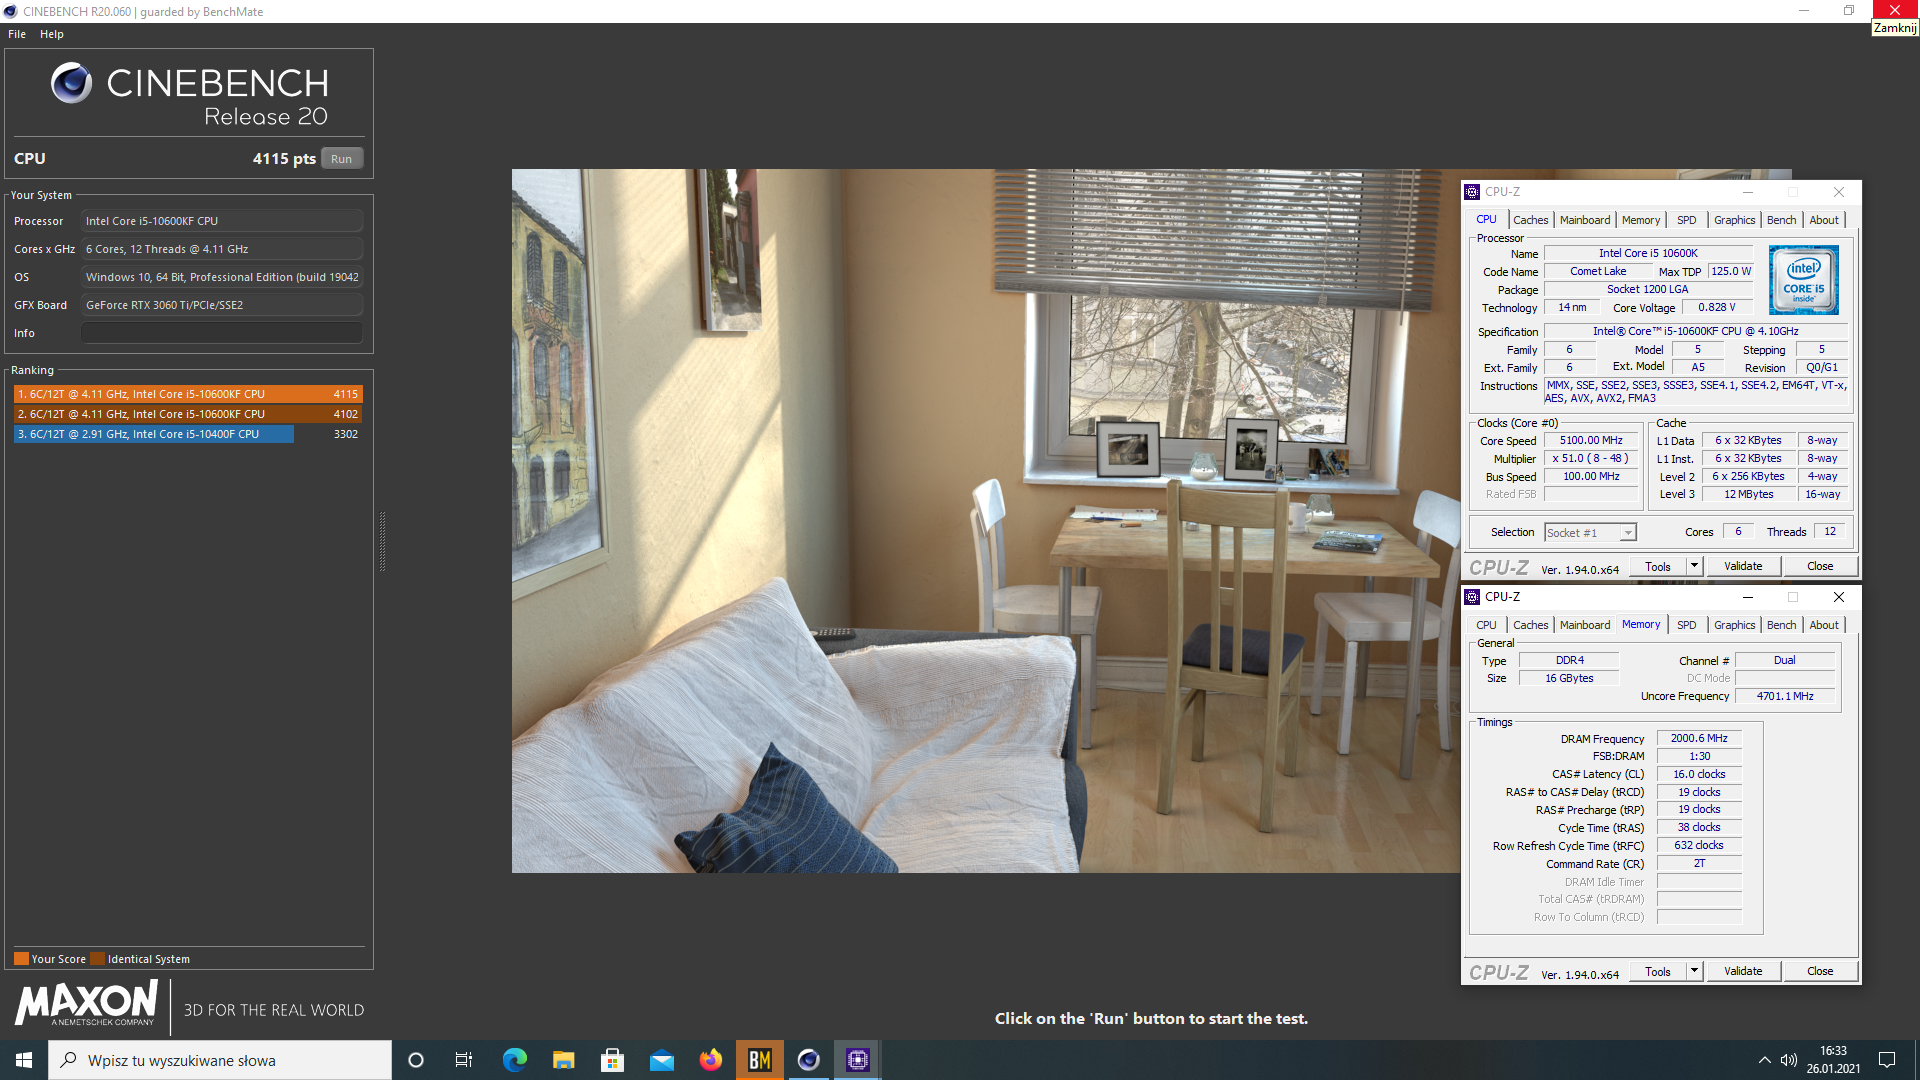1920x1080 pixels.
Task: Open the notification center icon
Action: click(x=1887, y=1060)
